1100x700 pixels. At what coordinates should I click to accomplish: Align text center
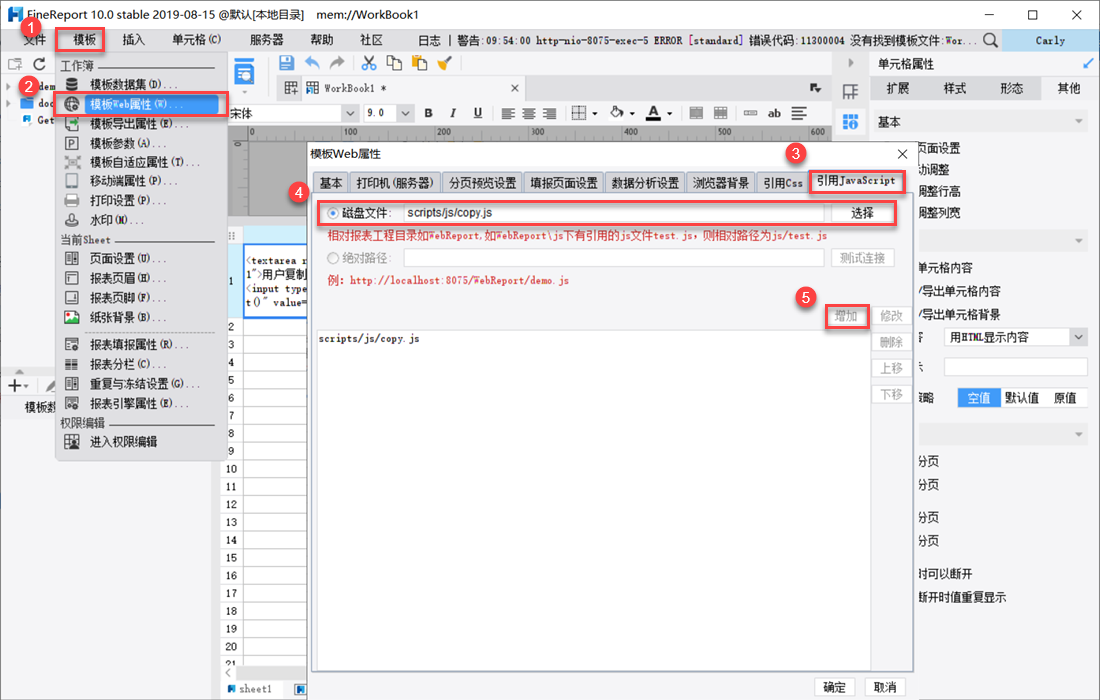[x=529, y=113]
